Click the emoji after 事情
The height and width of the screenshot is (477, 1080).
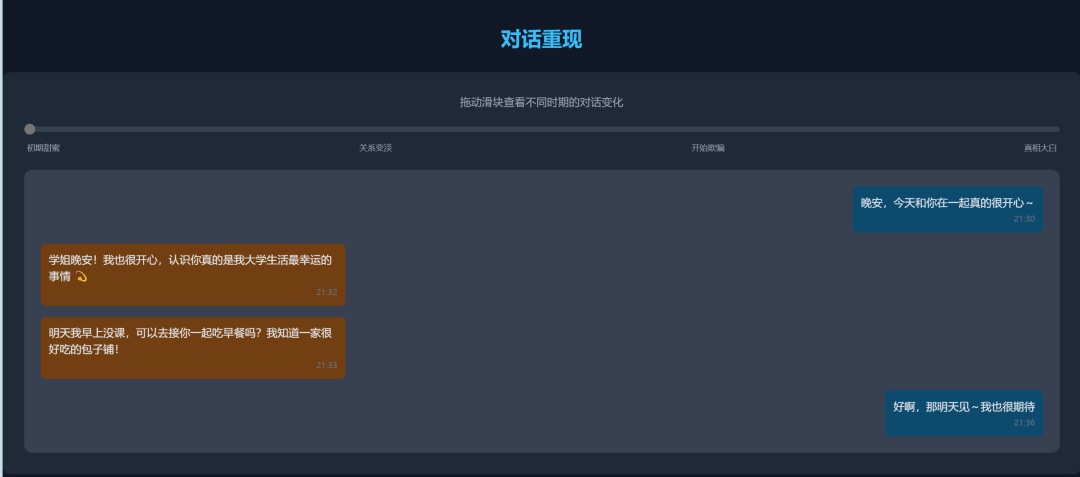pyautogui.click(x=81, y=277)
